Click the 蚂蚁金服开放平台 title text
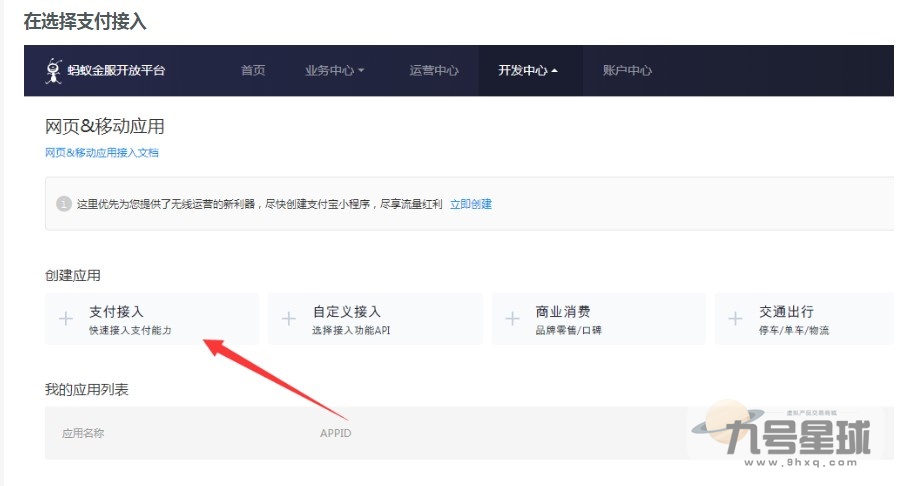The height and width of the screenshot is (486, 900). pos(117,71)
